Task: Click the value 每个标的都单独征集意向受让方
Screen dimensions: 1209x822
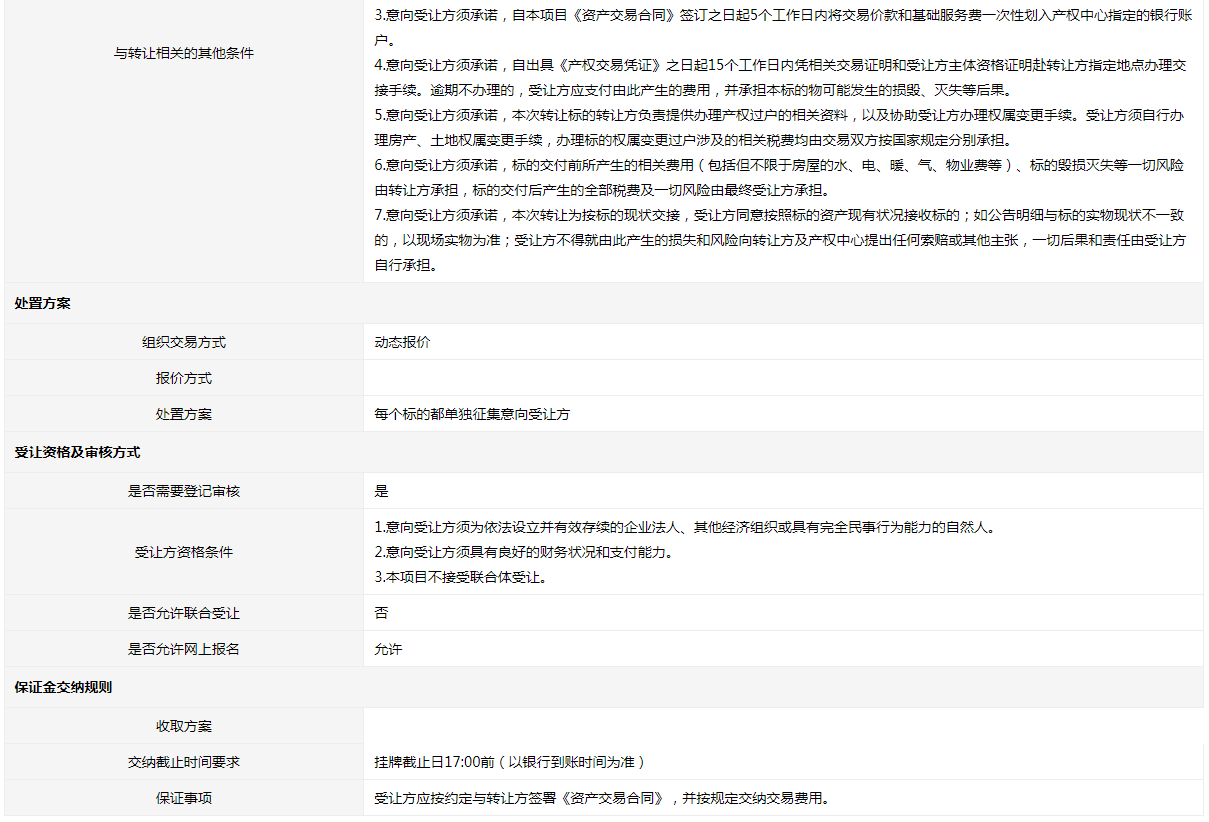Action: pyautogui.click(x=472, y=414)
